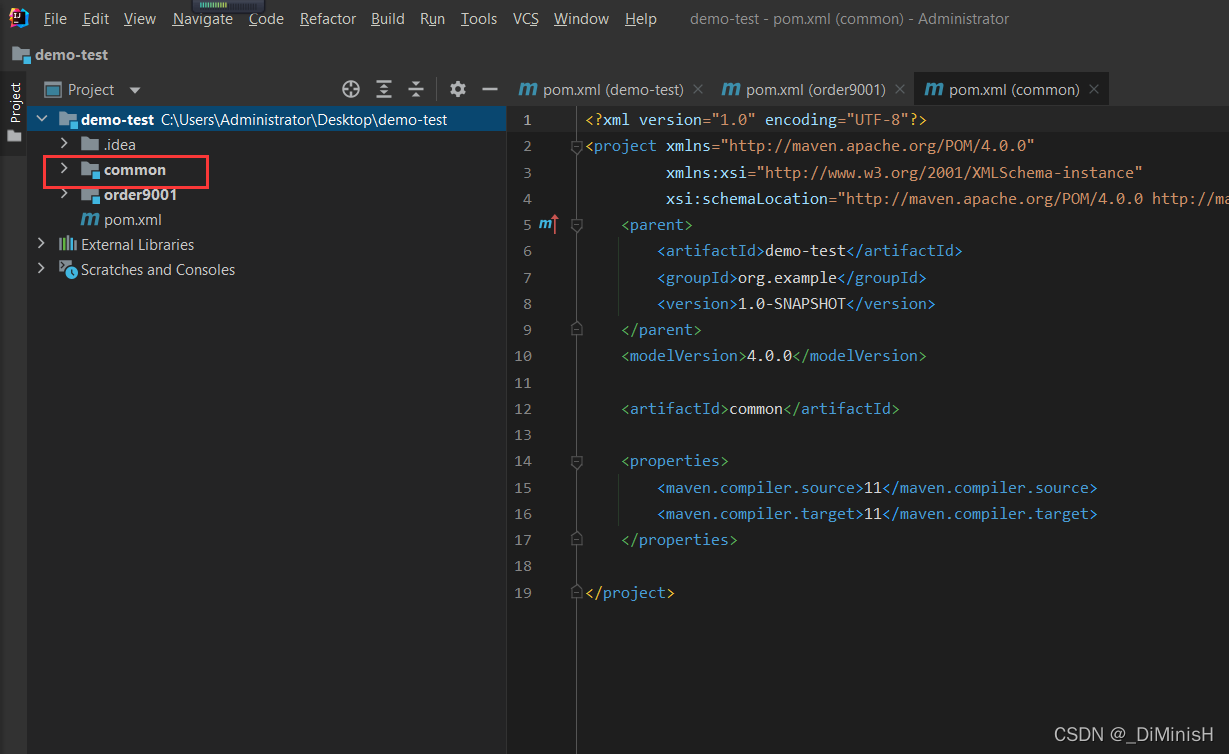Open the Window menu
Image resolution: width=1229 pixels, height=754 pixels.
pyautogui.click(x=582, y=19)
